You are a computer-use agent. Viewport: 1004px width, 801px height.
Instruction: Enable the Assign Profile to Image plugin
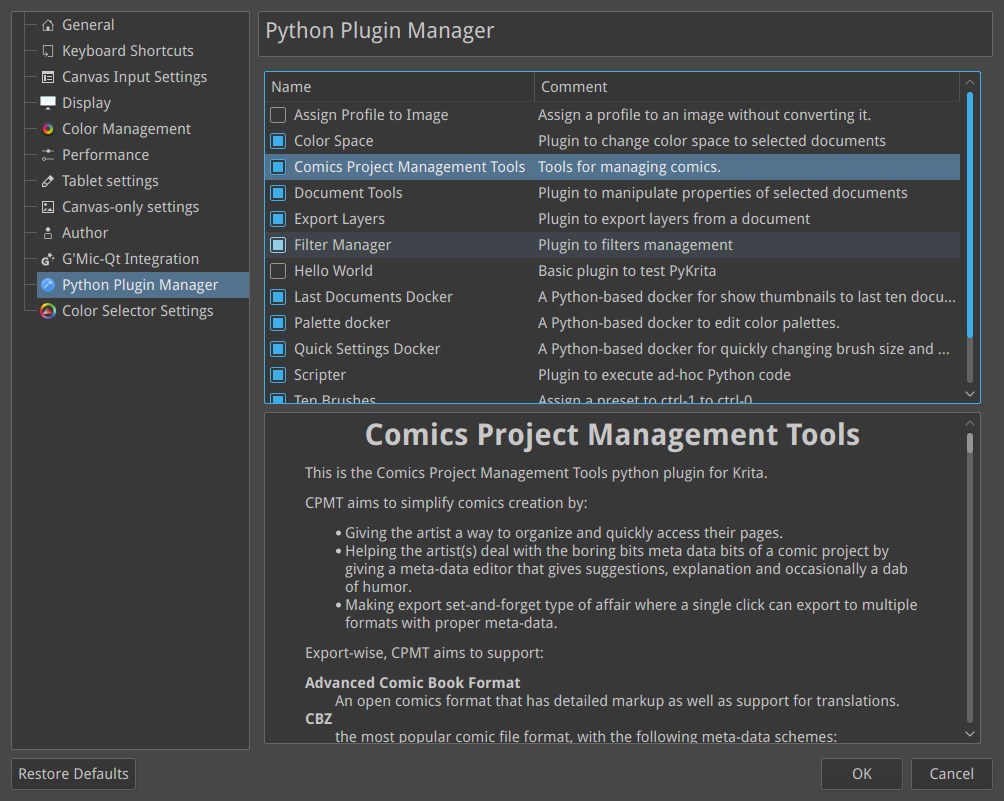(x=278, y=115)
